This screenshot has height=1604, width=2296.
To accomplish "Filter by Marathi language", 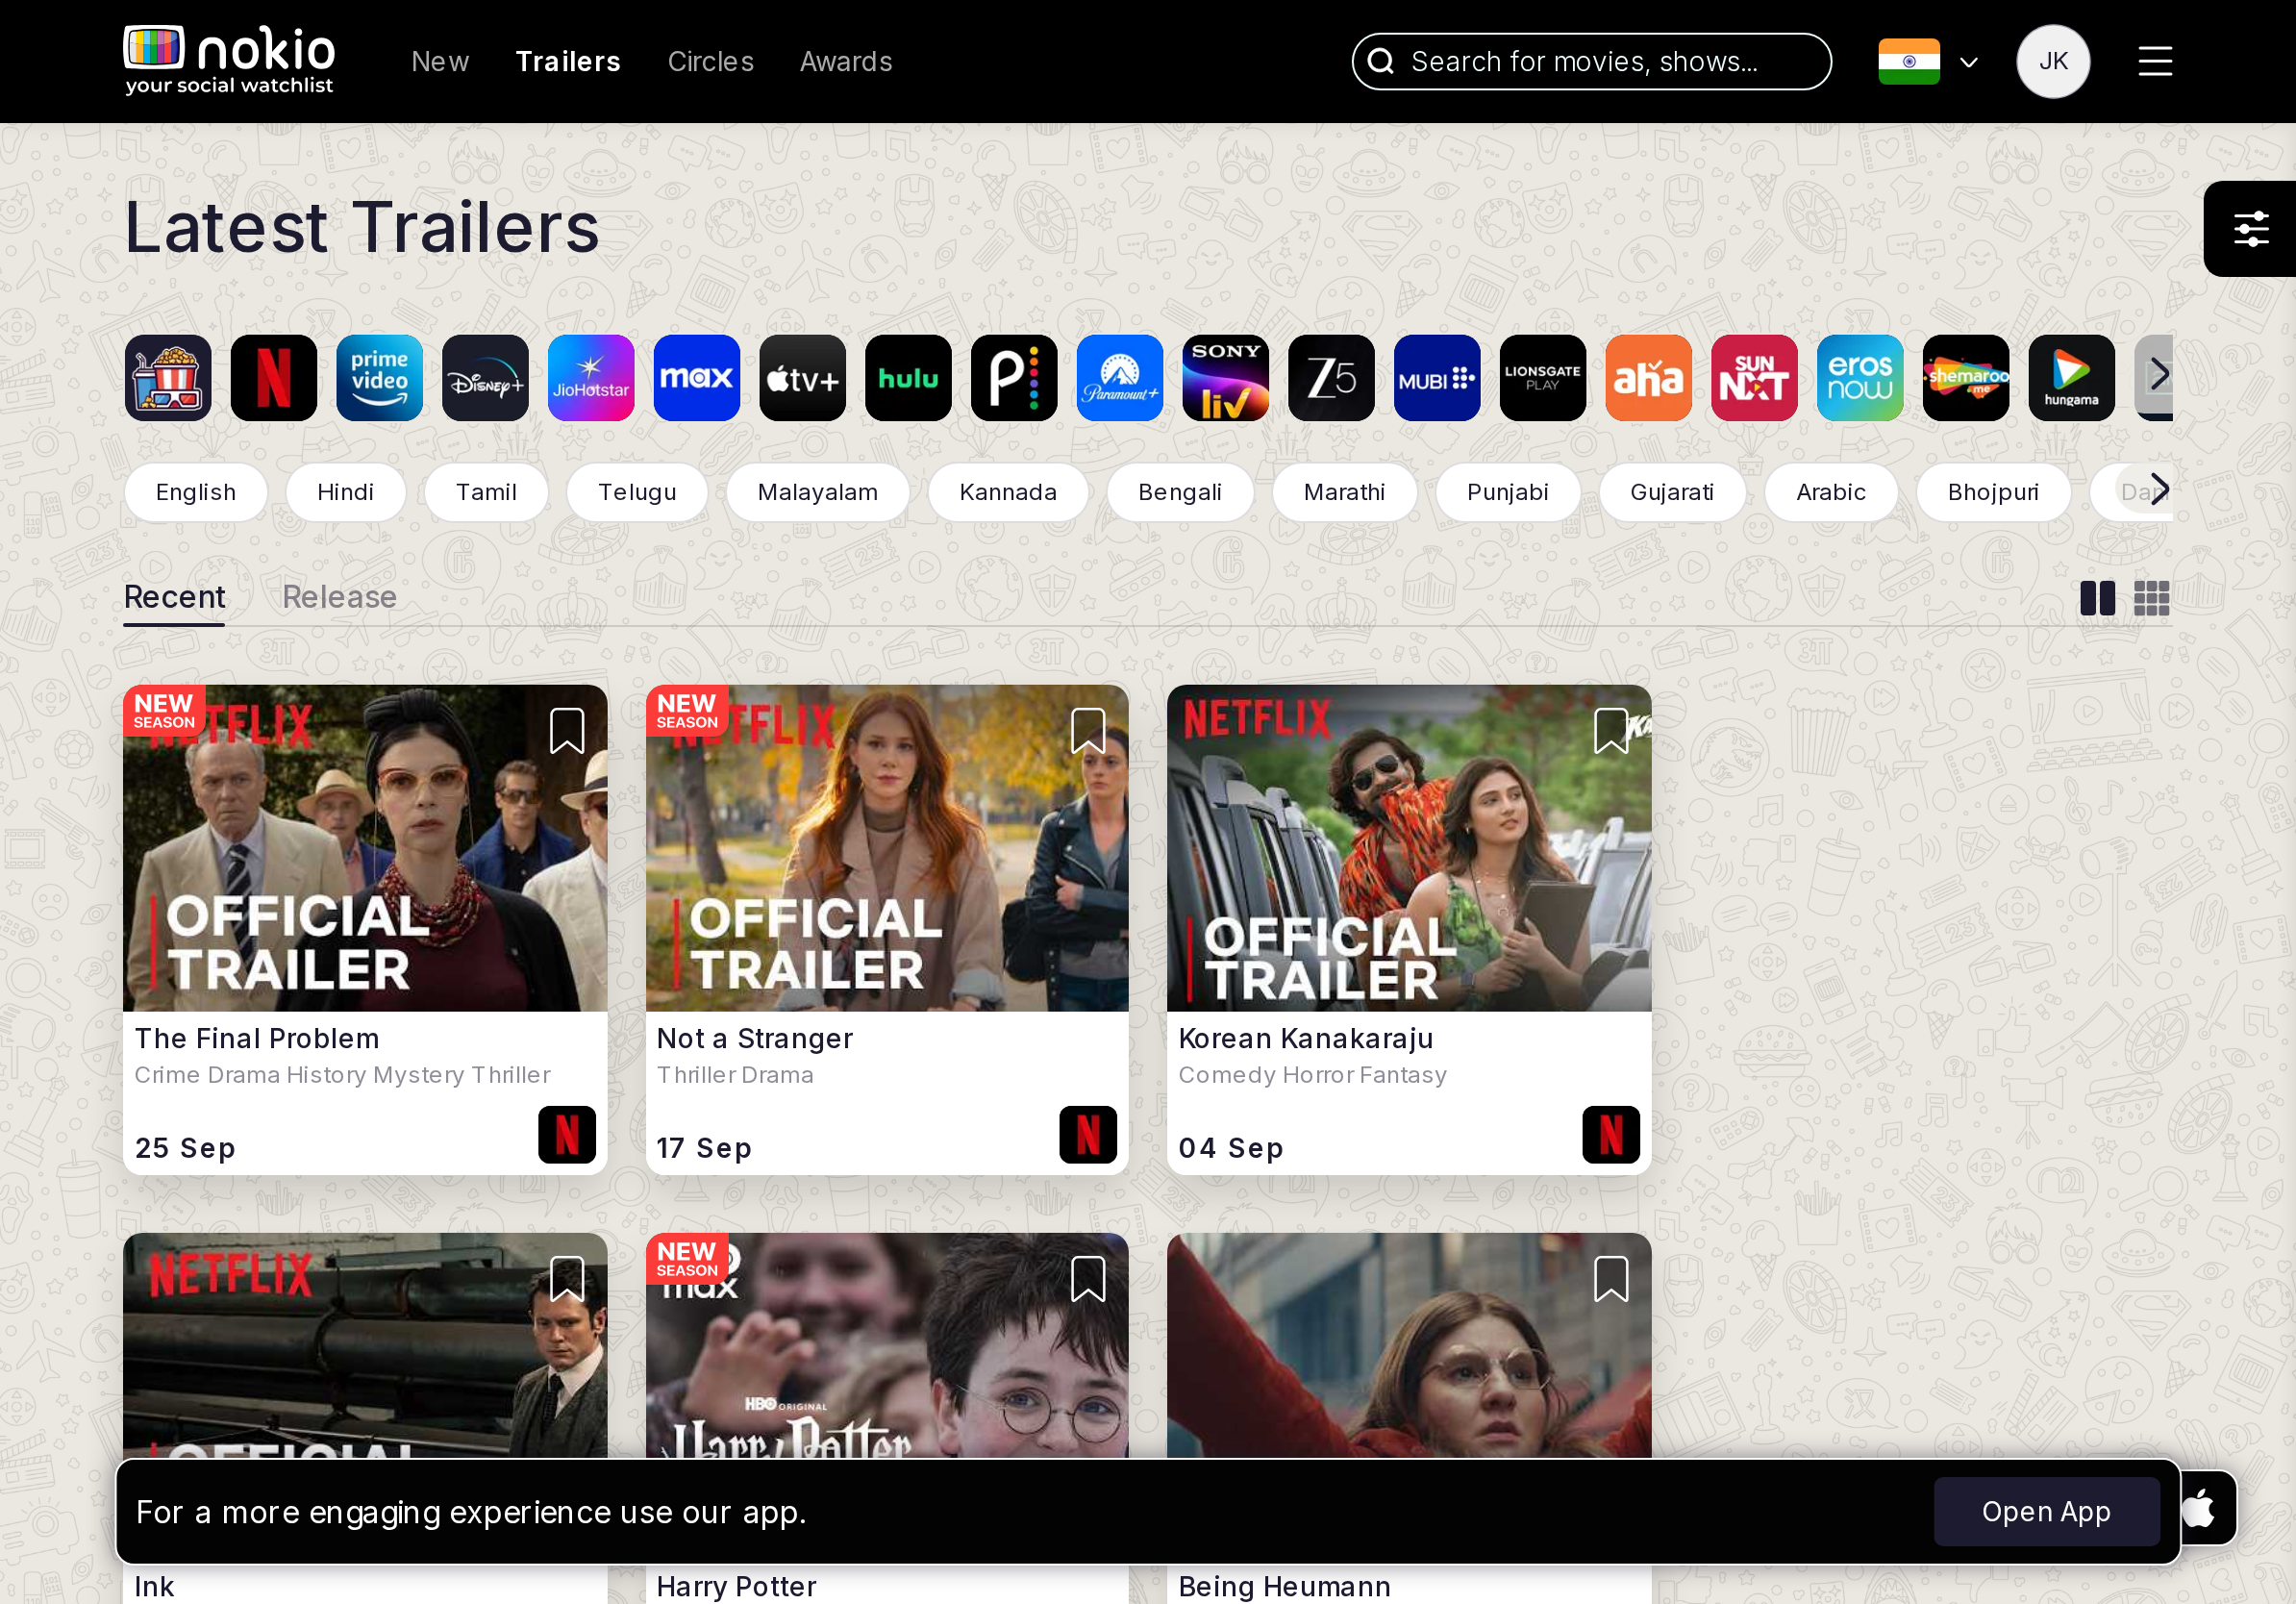I will pyautogui.click(x=1344, y=492).
